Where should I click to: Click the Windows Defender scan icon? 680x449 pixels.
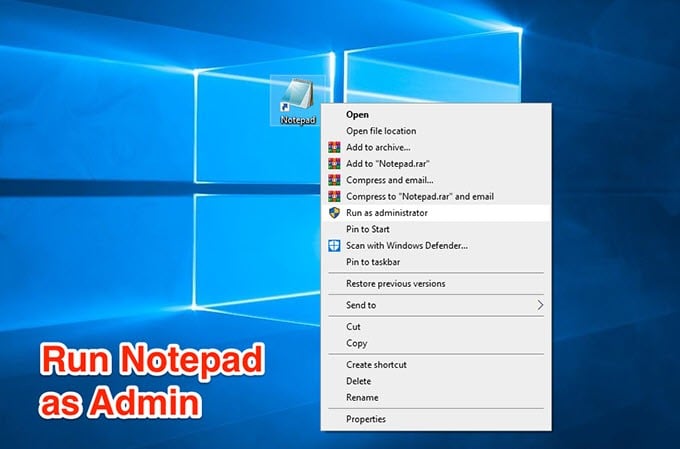(x=334, y=246)
